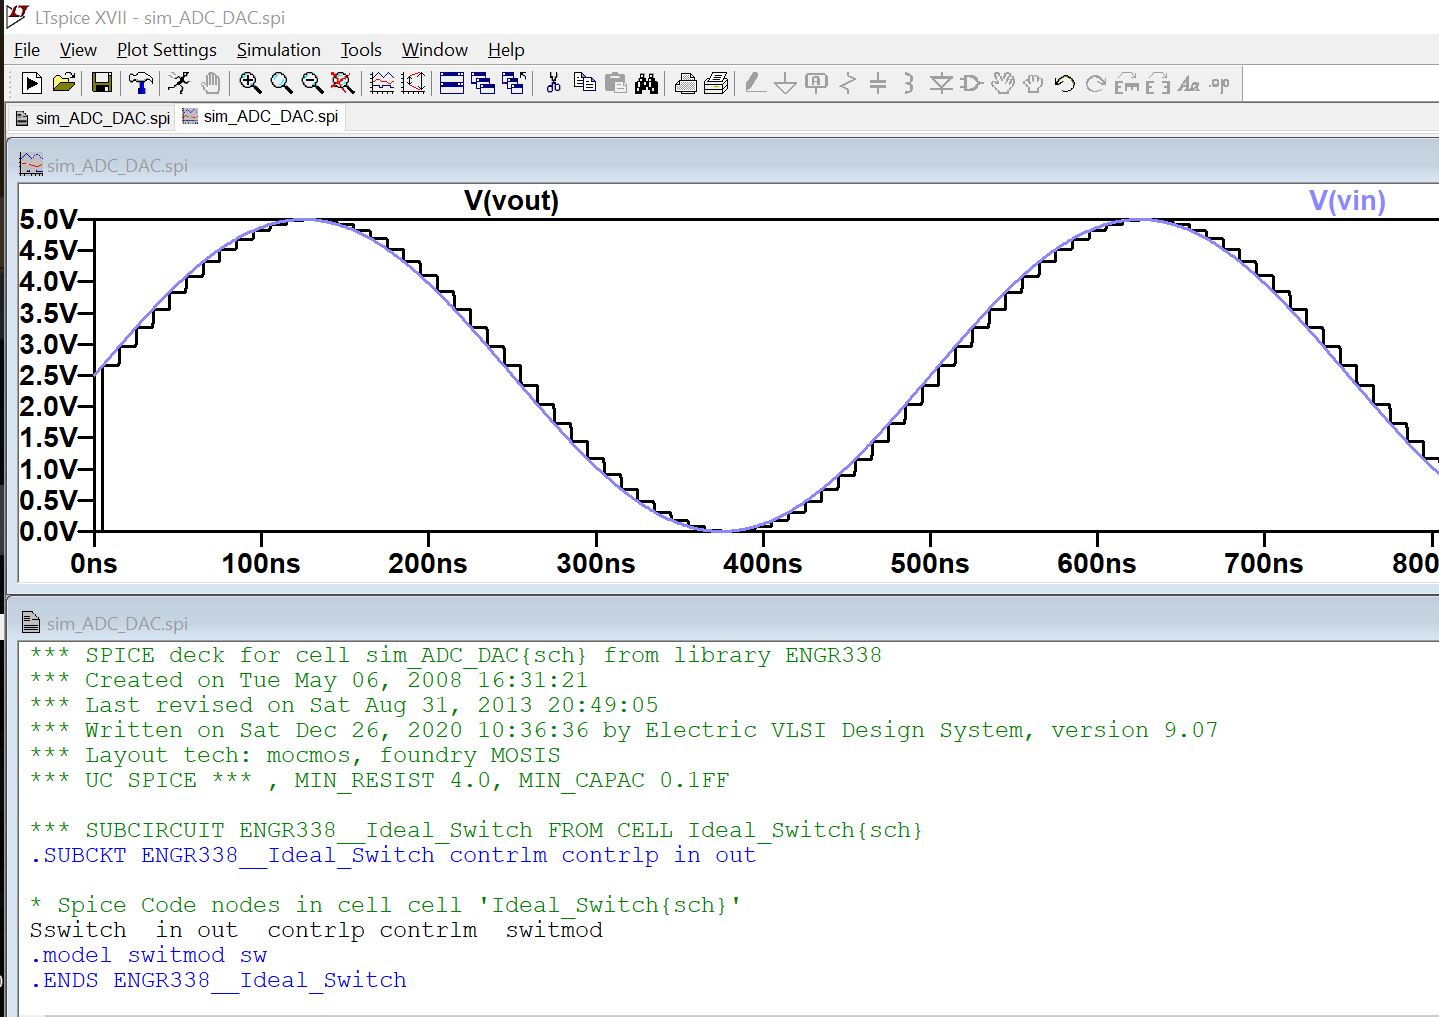The width and height of the screenshot is (1439, 1017).
Task: Click the printer icon
Action: tap(686, 84)
